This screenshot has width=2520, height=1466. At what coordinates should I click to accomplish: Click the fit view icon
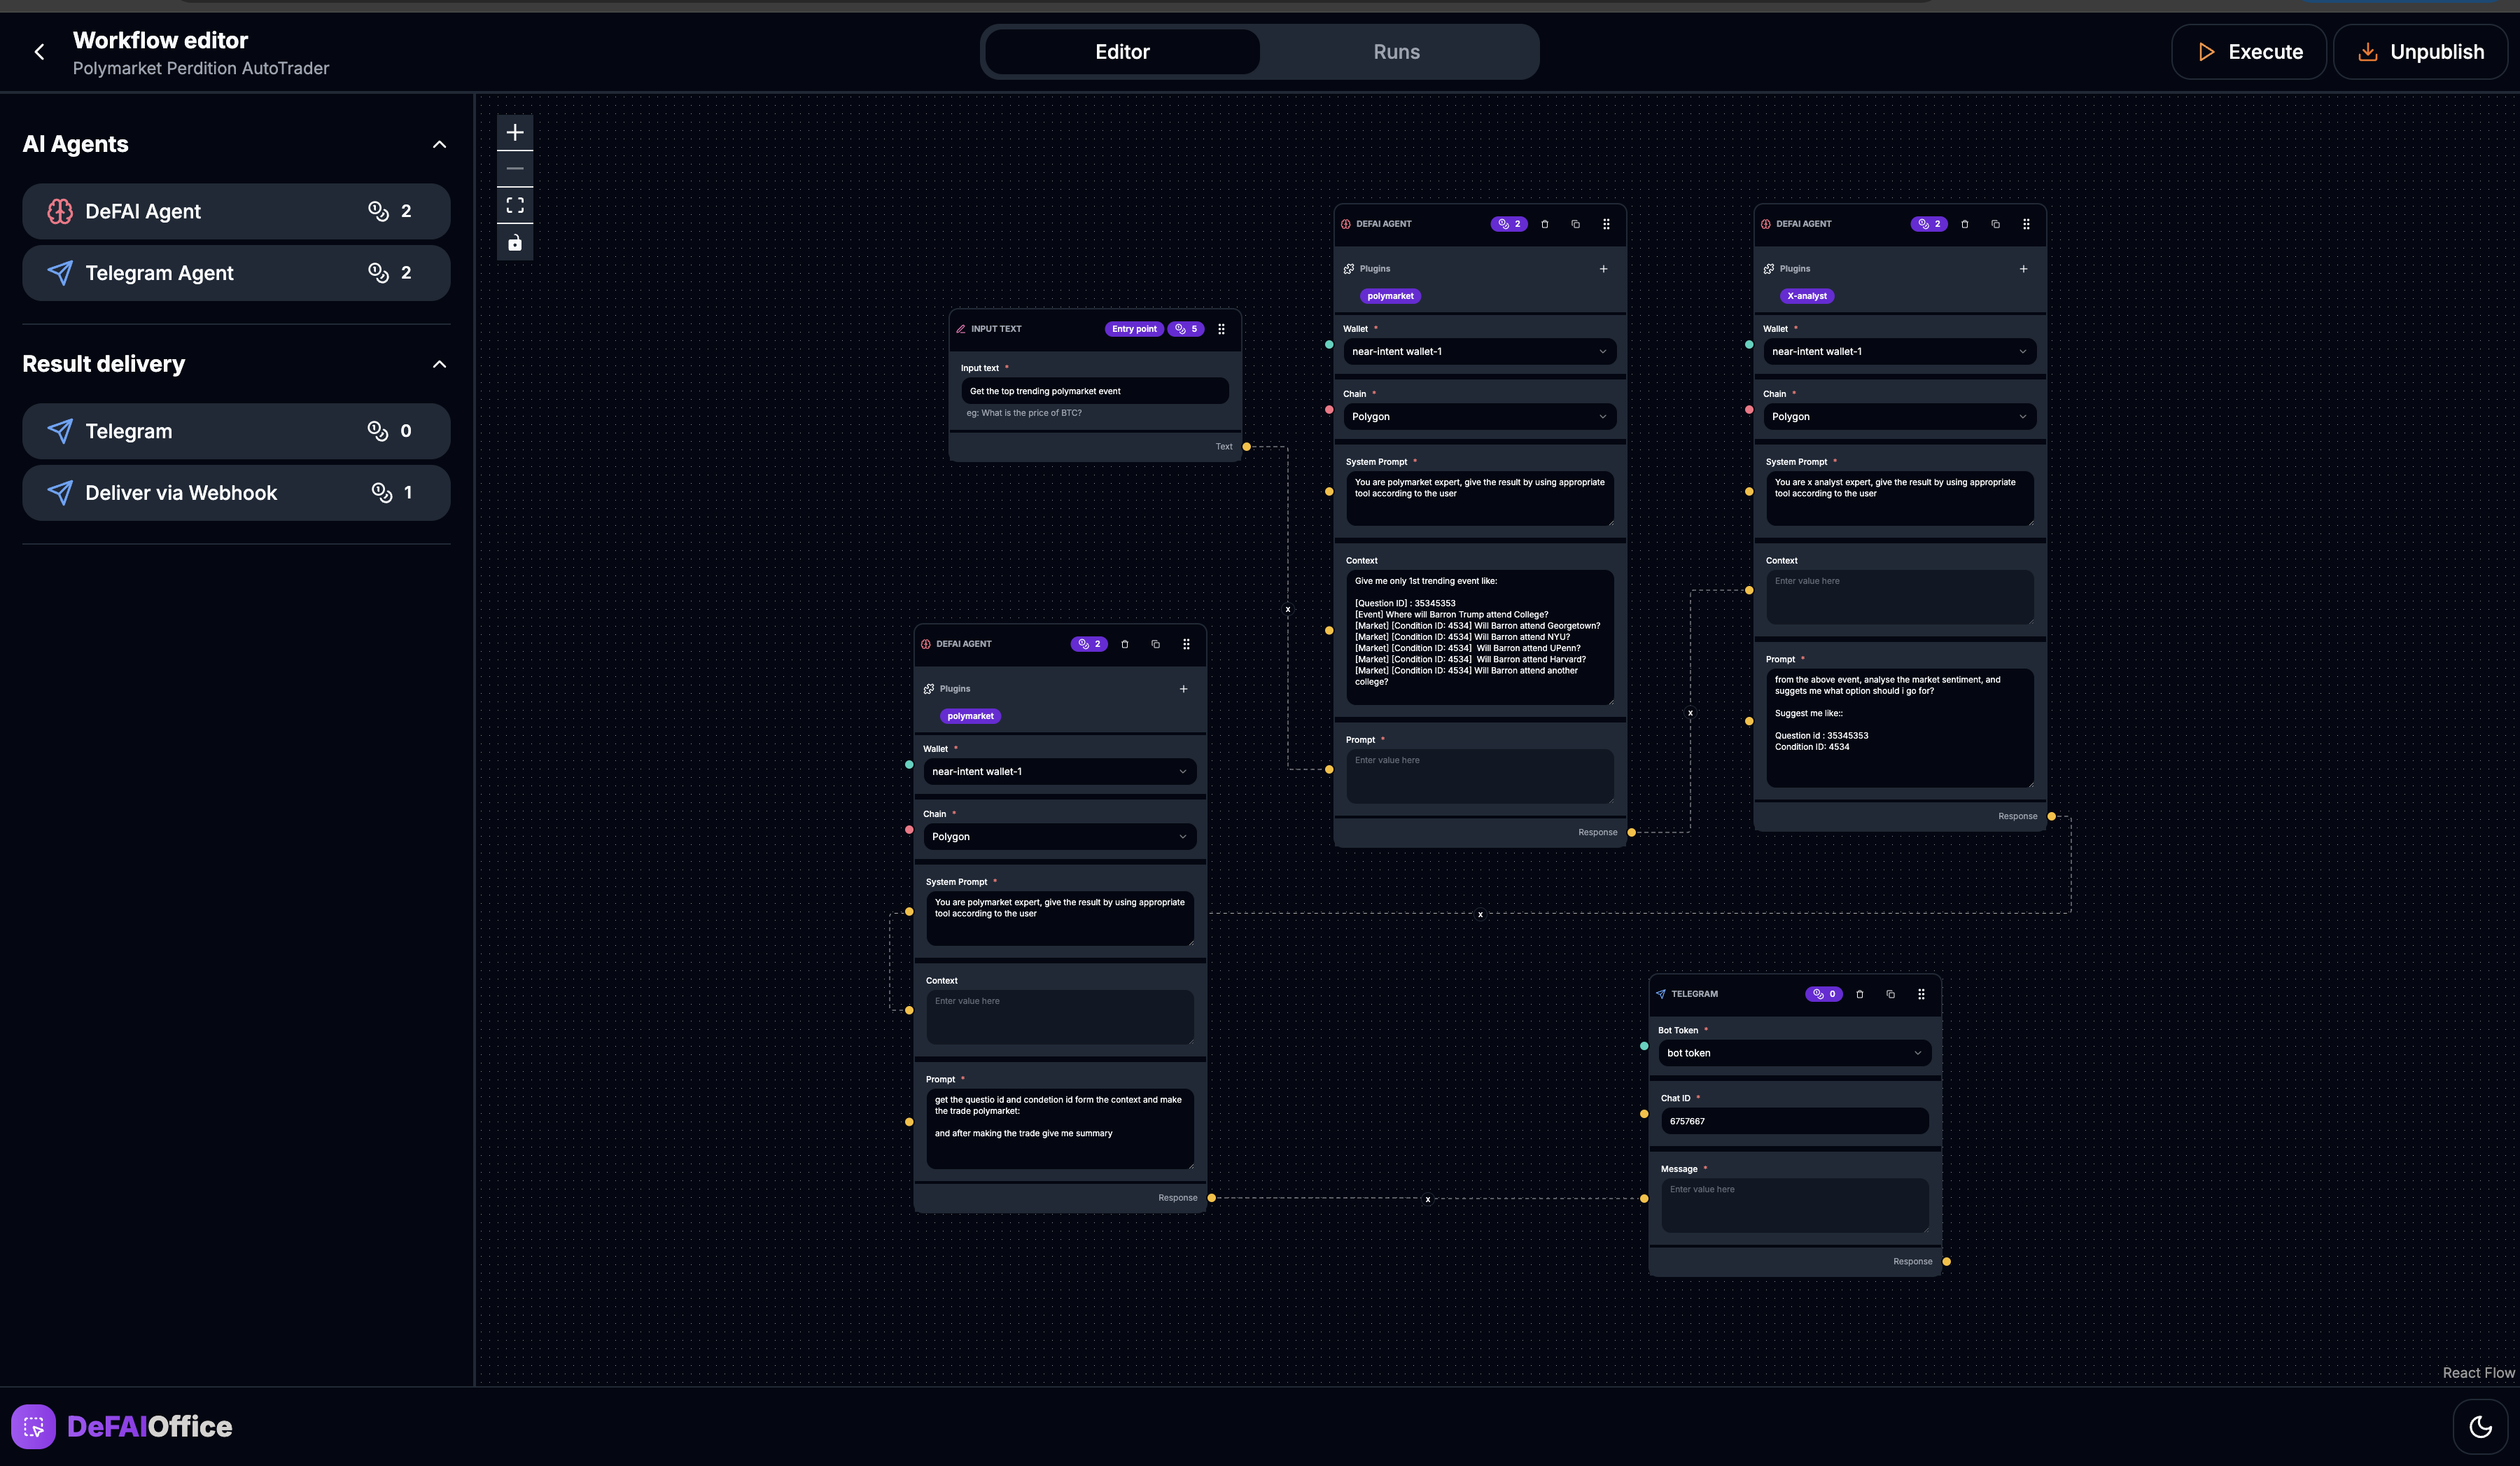click(515, 206)
